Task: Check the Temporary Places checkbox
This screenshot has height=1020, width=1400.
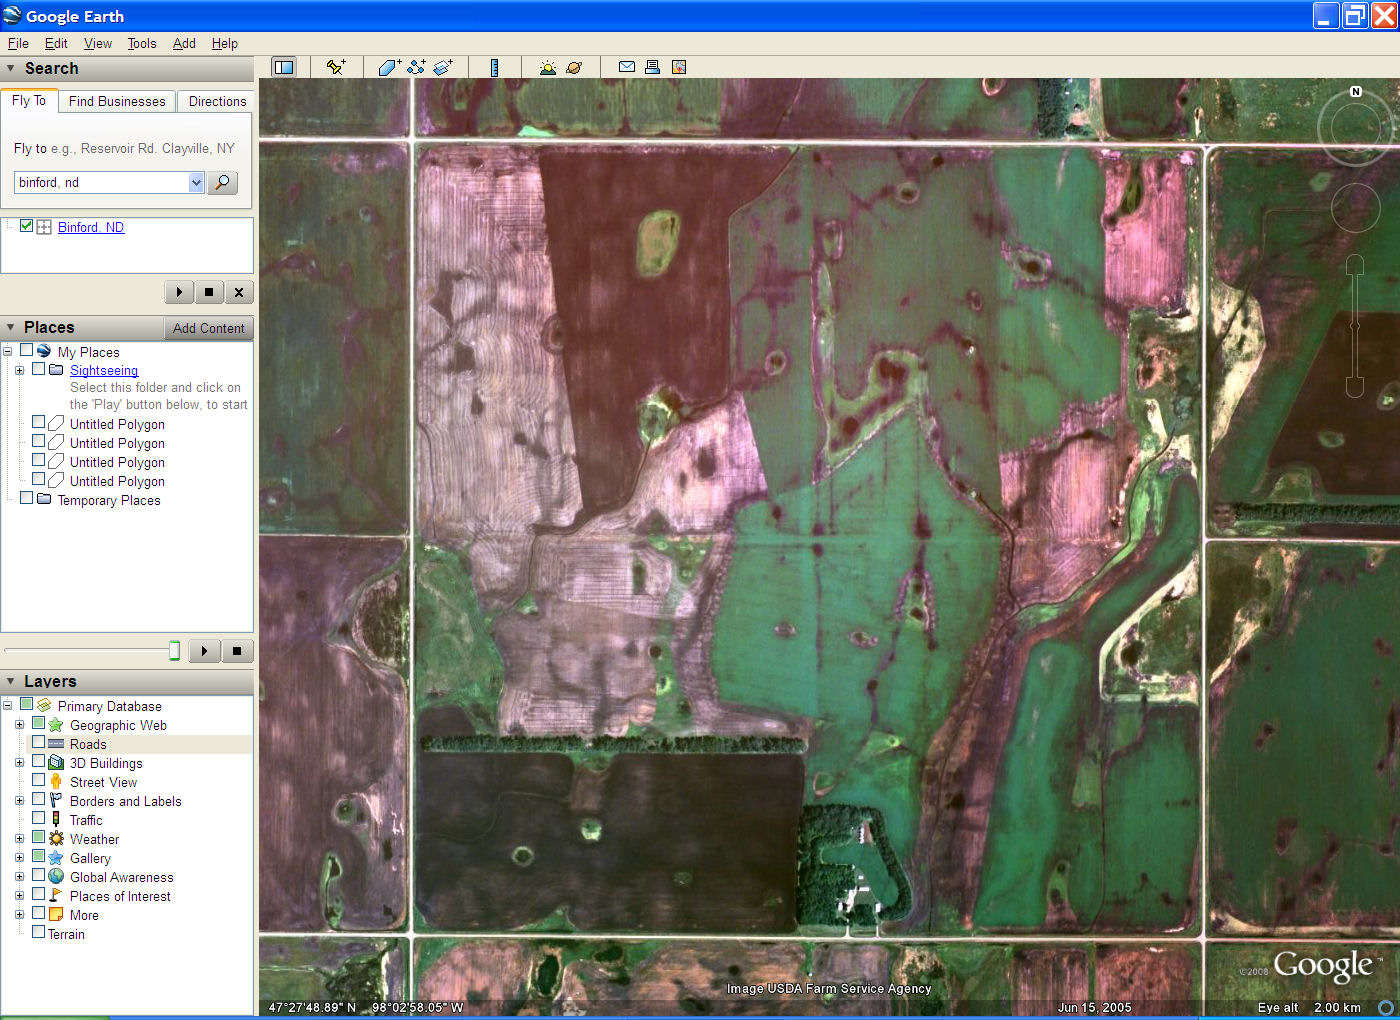Action: click(26, 499)
